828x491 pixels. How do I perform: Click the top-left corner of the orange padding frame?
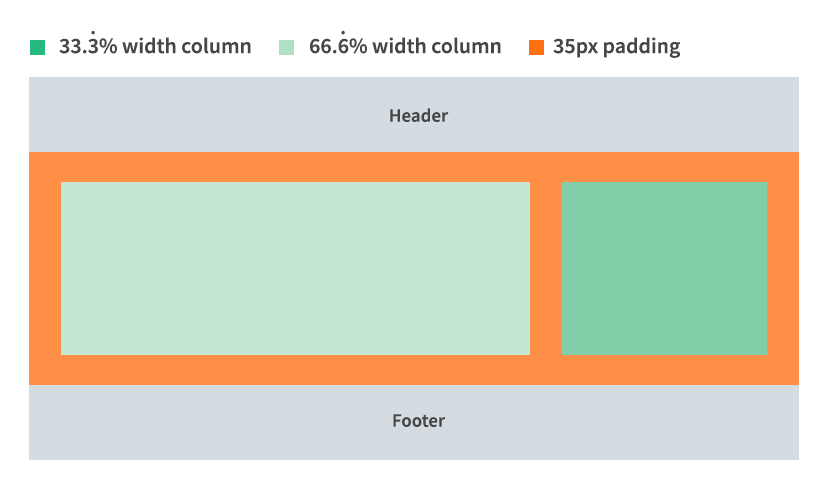point(33,156)
